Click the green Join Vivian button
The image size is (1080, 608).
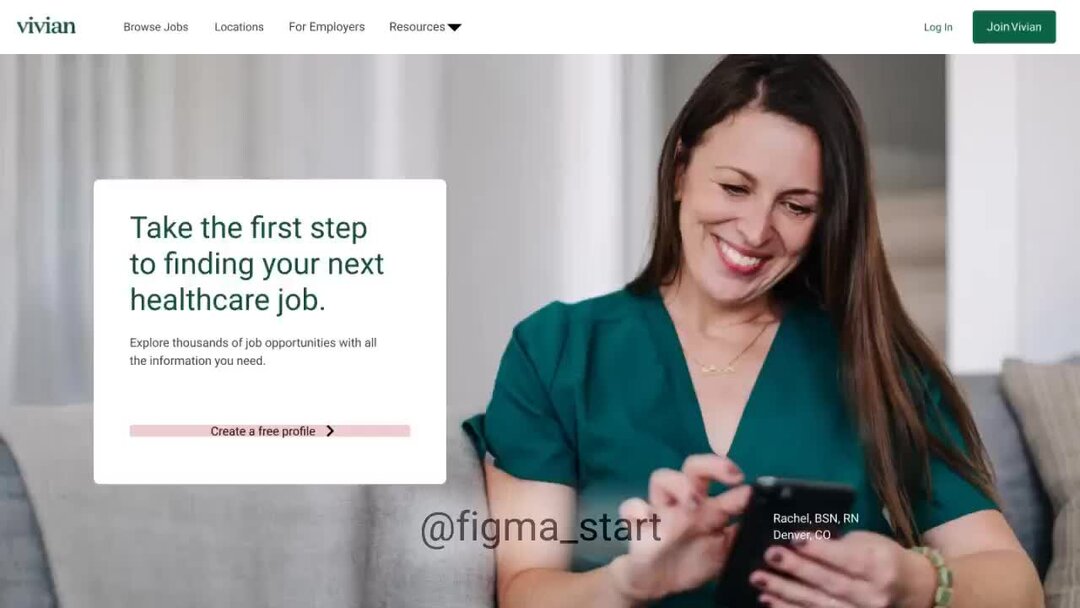(1014, 27)
